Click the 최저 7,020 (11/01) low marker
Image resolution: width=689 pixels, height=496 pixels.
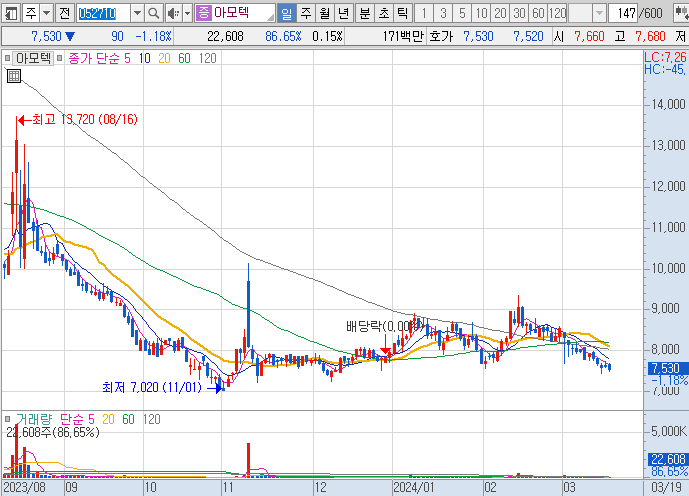coord(162,387)
